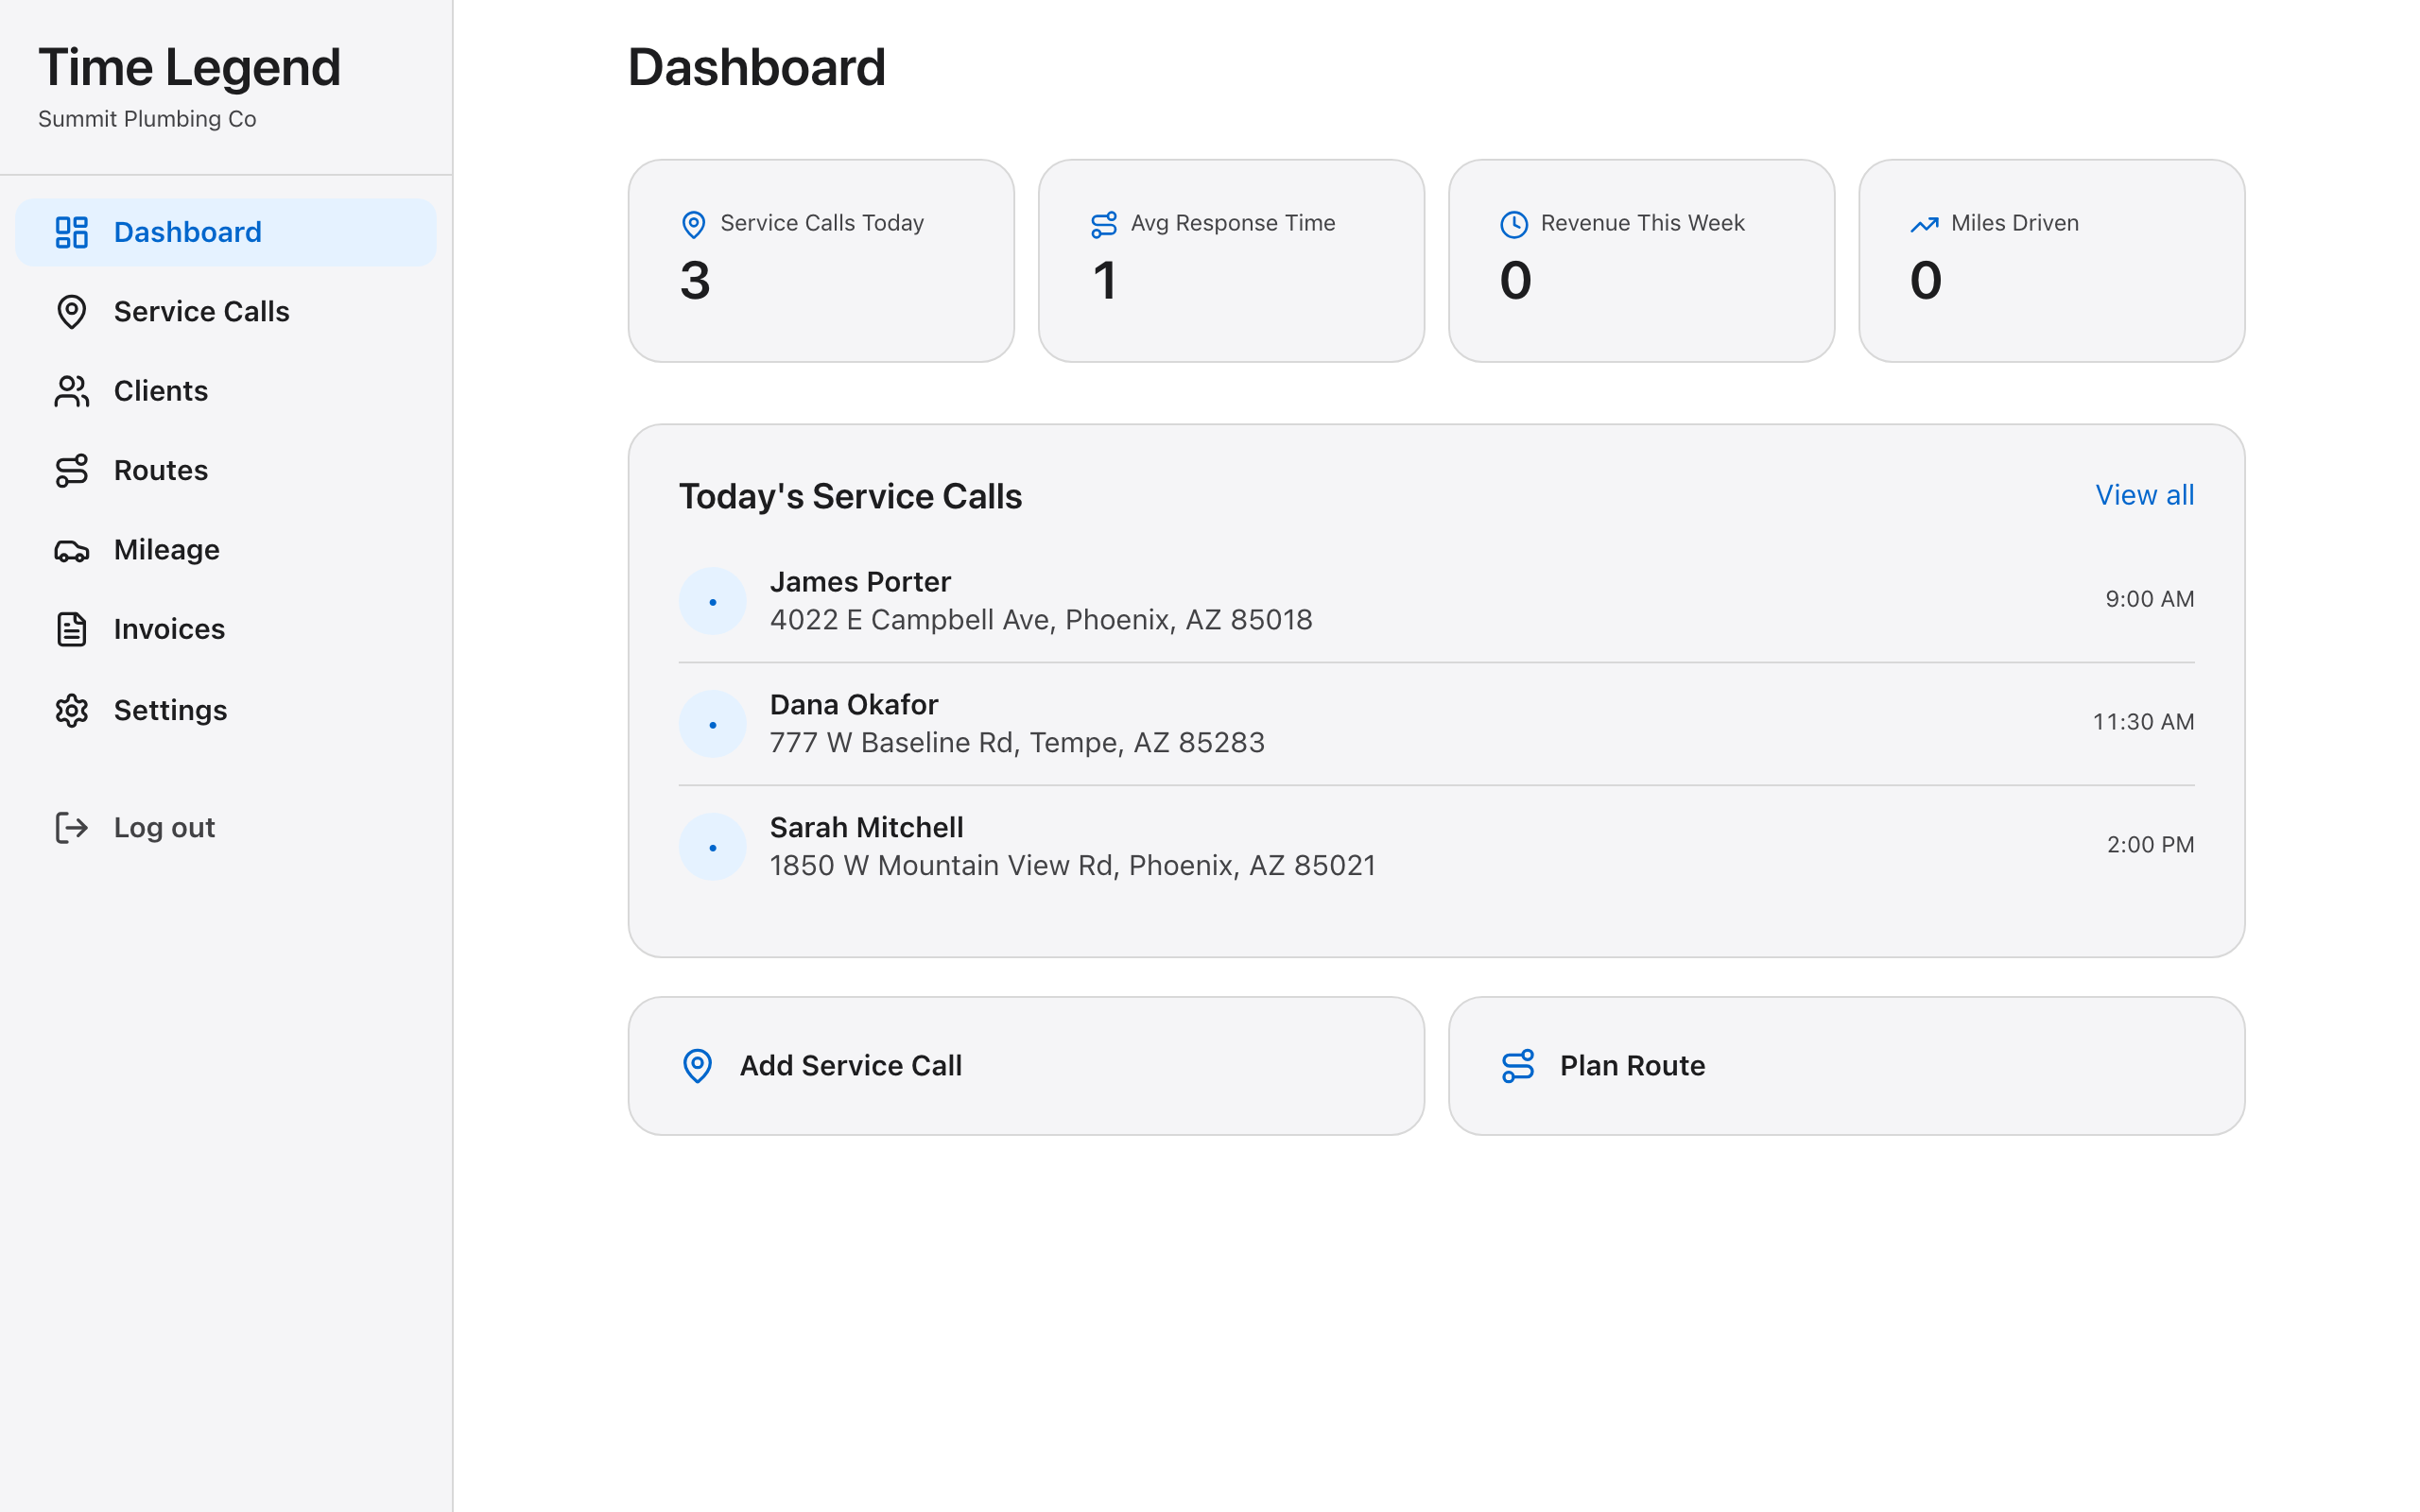The image size is (2420, 1512).
Task: Click the Time Legend app title
Action: [x=189, y=68]
